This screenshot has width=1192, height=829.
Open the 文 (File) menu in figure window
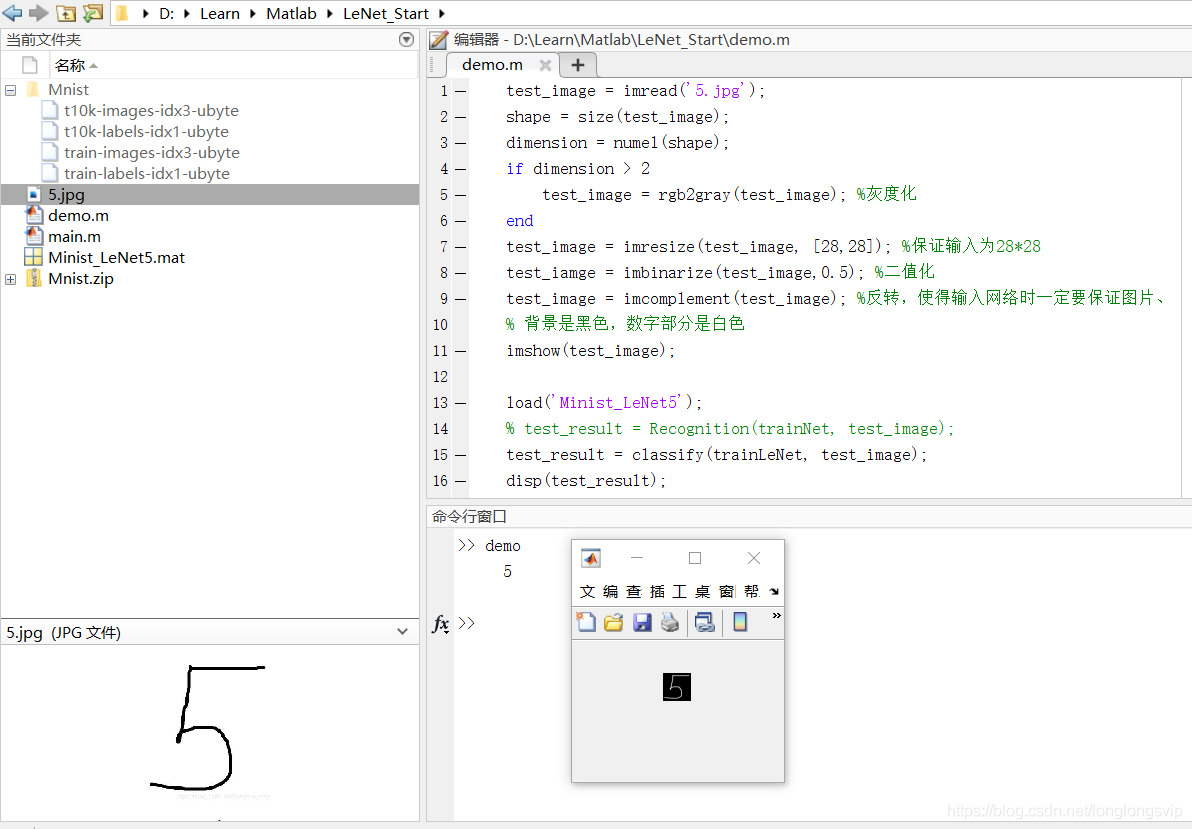click(588, 591)
